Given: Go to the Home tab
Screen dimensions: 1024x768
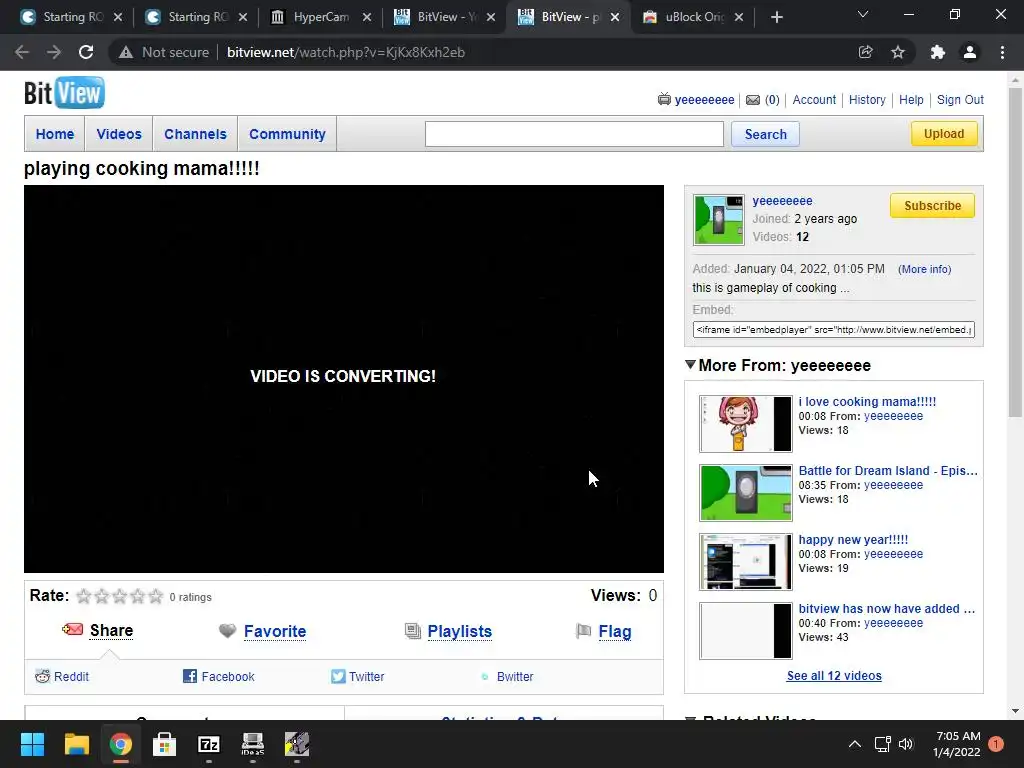Looking at the screenshot, I should [x=55, y=134].
